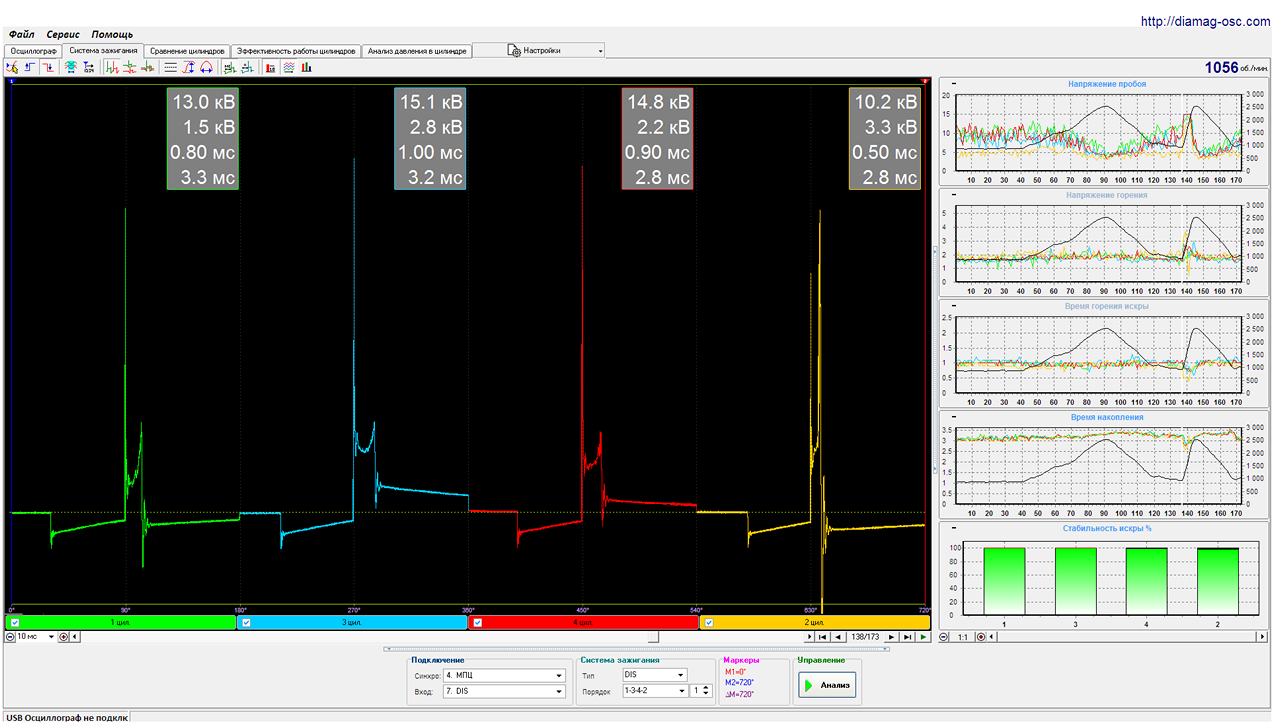This screenshot has width=1280, height=725.
Task: Collapse the Напряжение пробоя graph
Action: (x=953, y=84)
